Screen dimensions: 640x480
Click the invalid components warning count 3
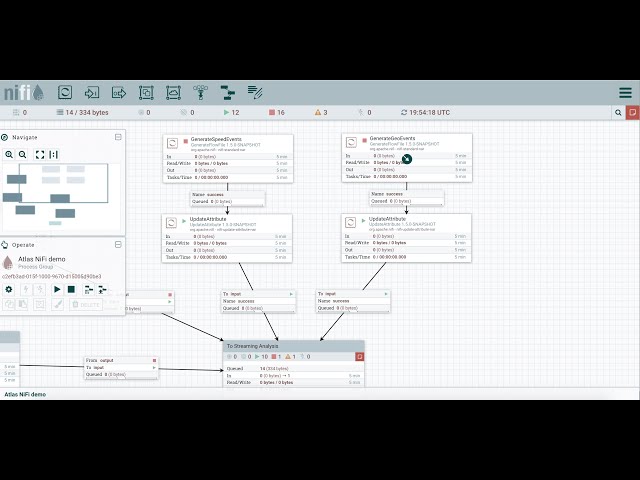pos(321,113)
